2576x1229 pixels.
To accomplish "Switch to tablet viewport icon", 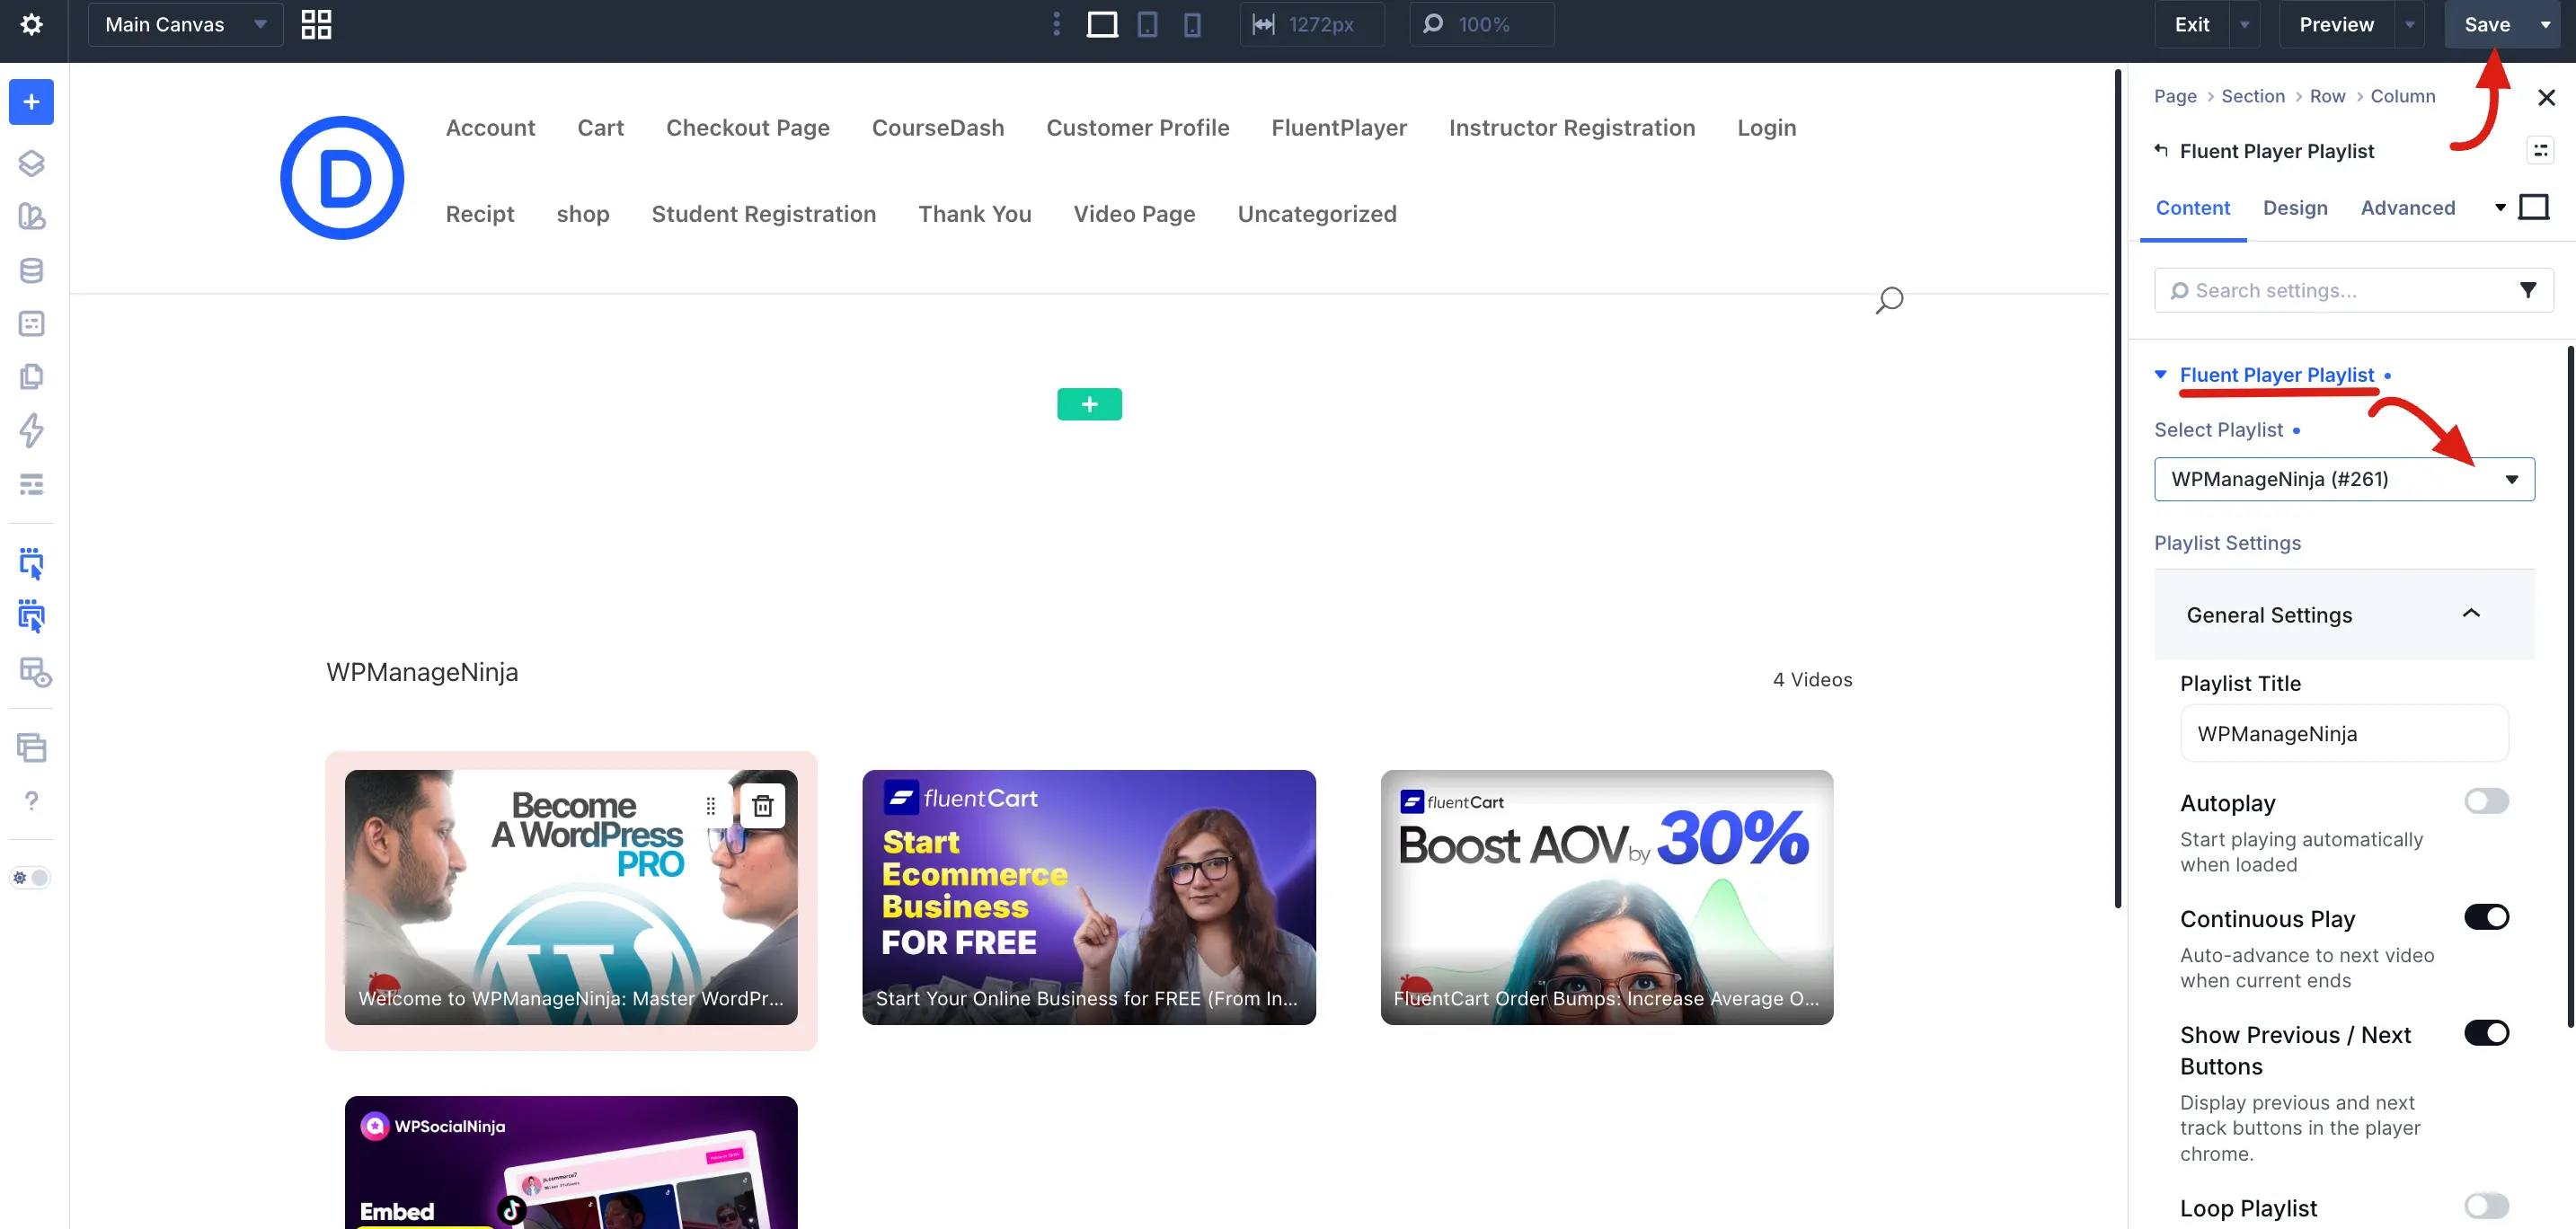I will (1147, 24).
